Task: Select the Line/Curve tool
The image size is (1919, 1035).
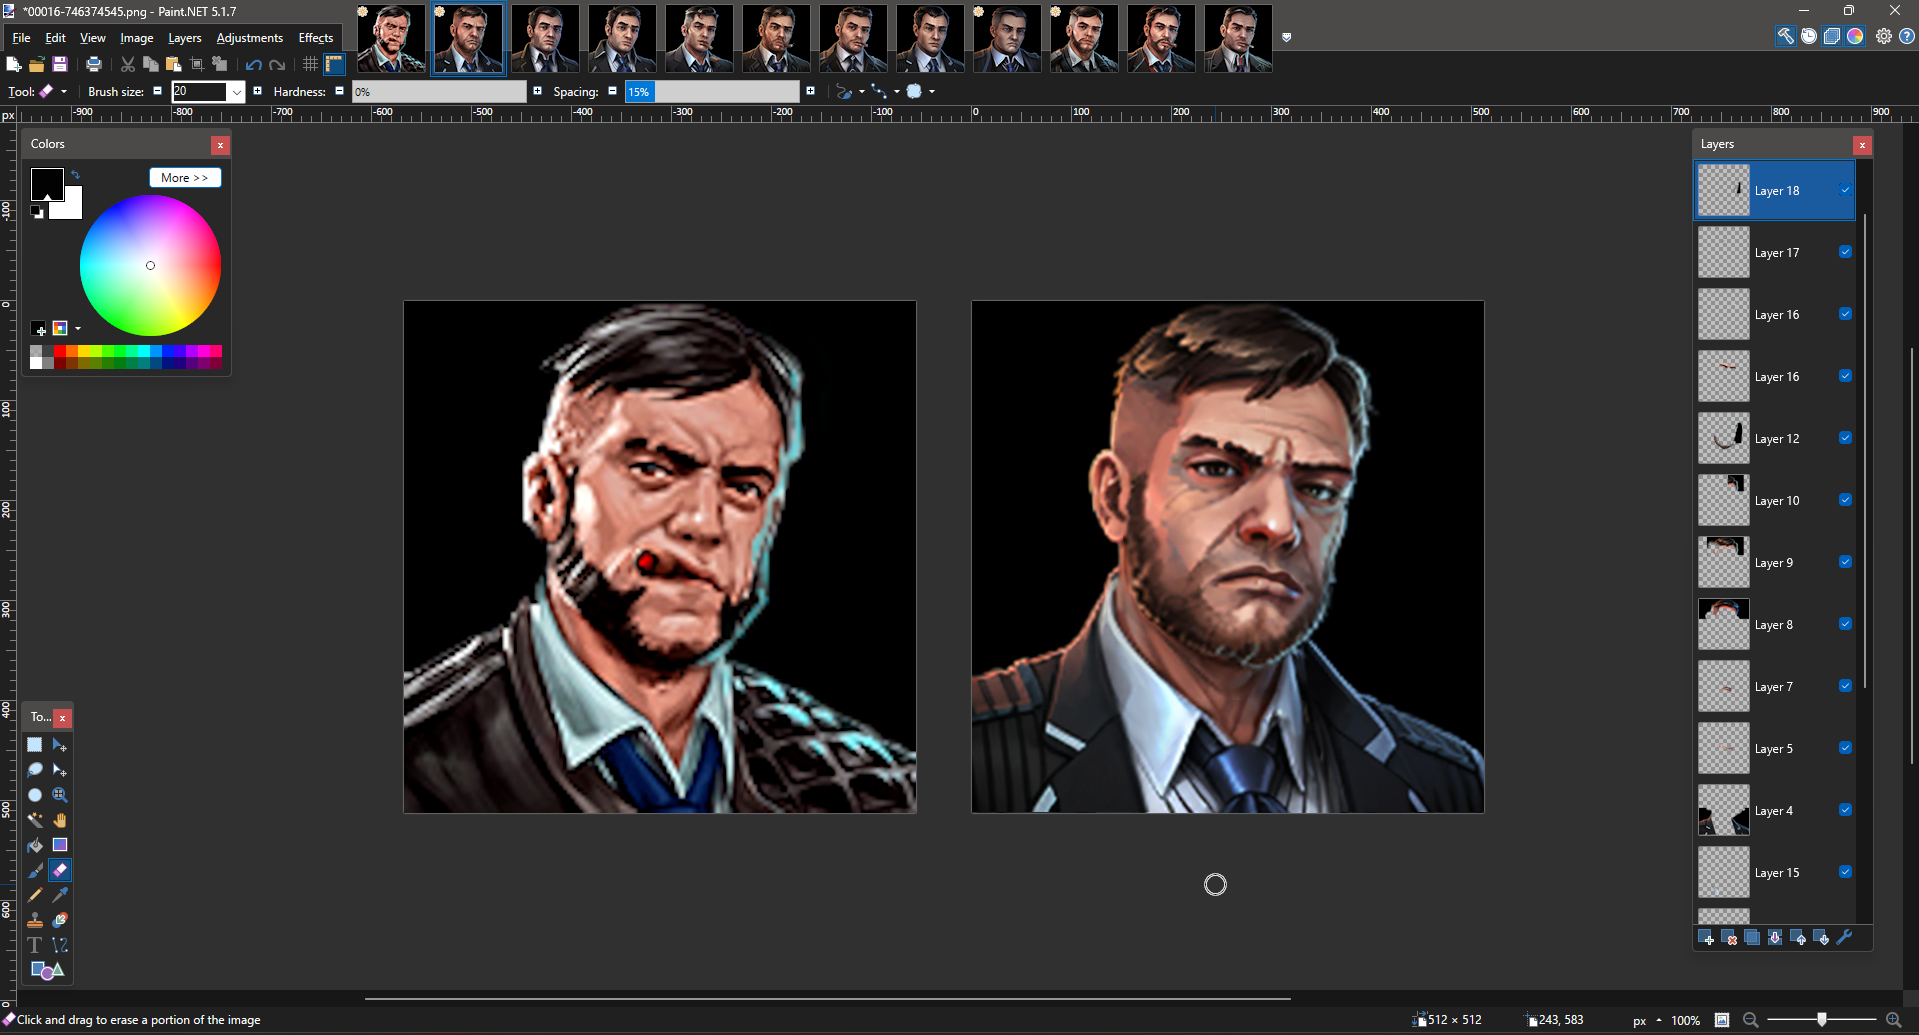Action: [60, 945]
